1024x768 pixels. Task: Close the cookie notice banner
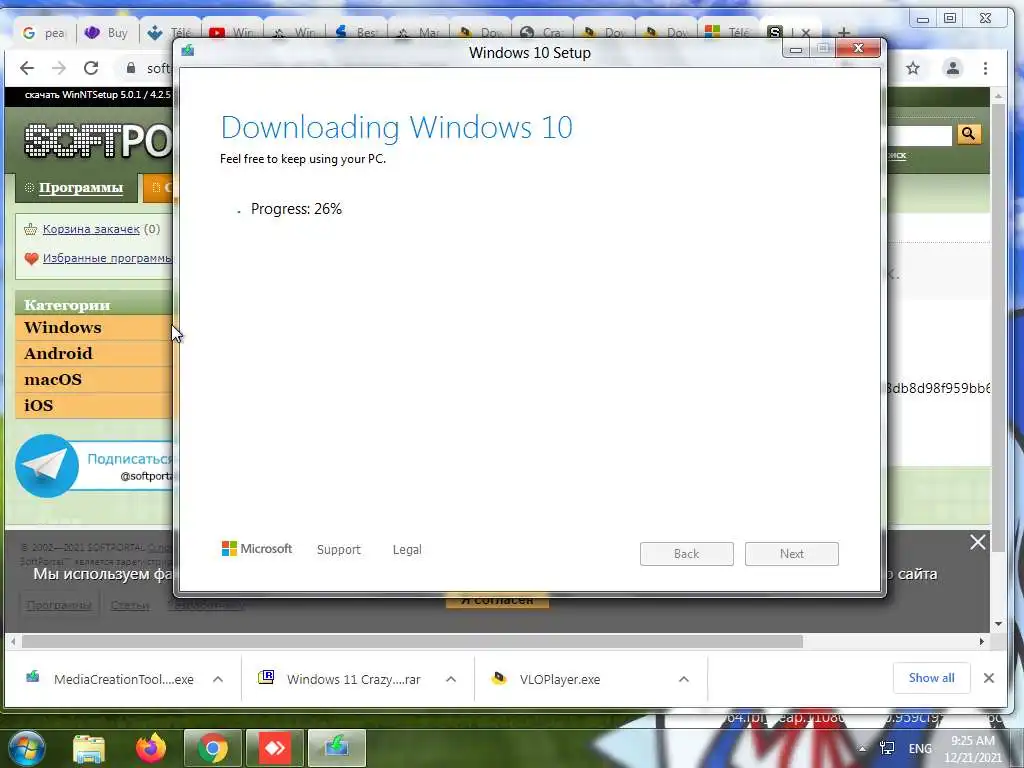[978, 542]
